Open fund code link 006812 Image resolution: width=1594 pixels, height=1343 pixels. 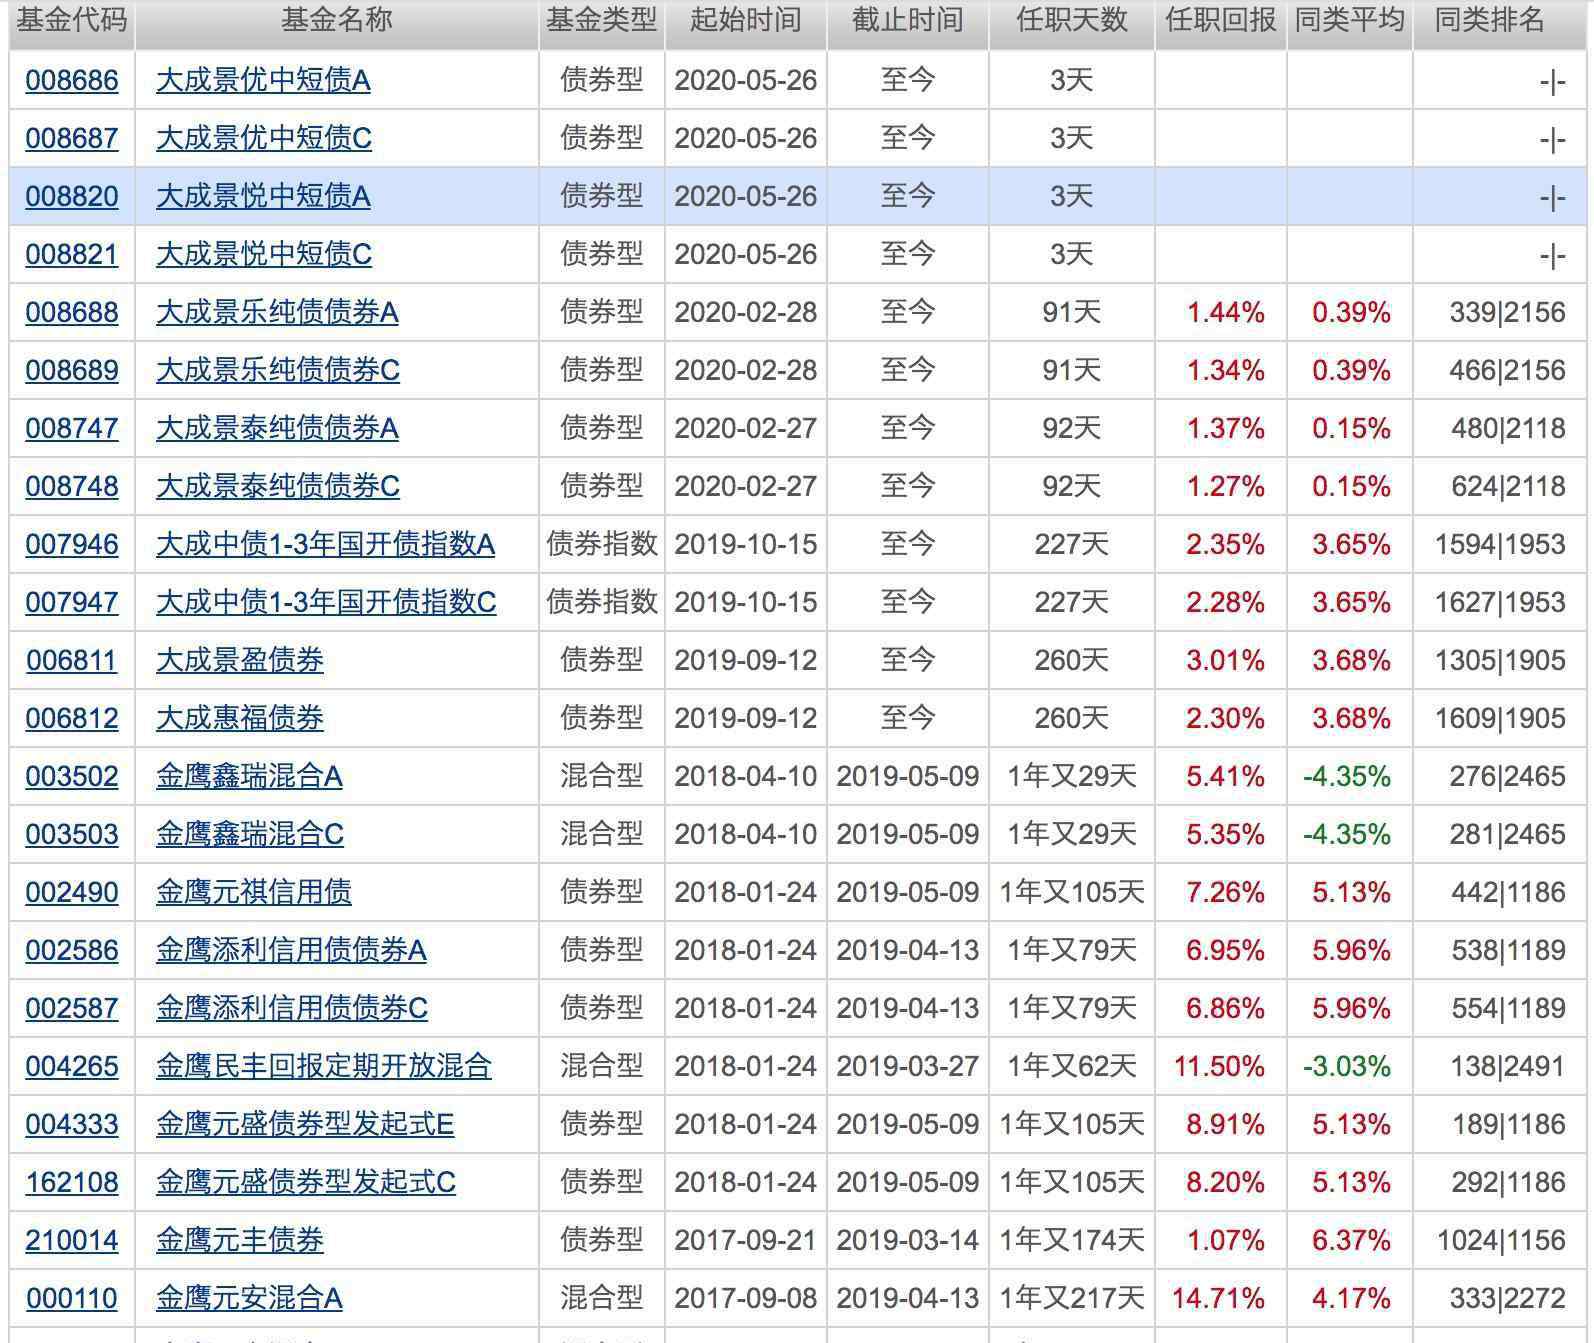[x=72, y=718]
